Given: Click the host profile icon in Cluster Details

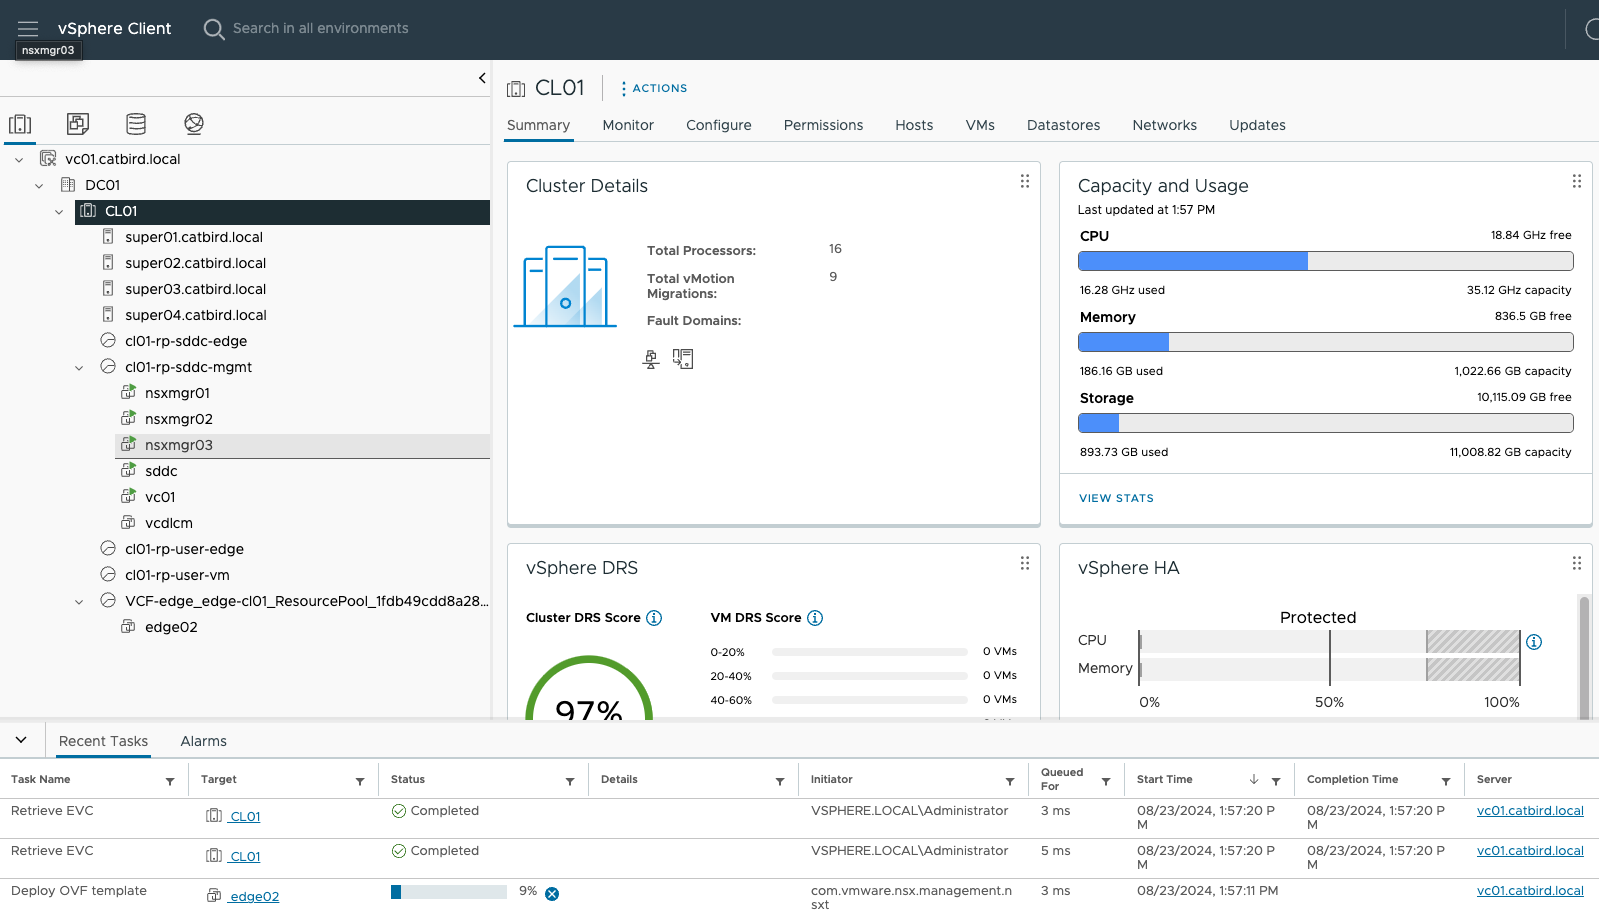Looking at the screenshot, I should coord(683,359).
